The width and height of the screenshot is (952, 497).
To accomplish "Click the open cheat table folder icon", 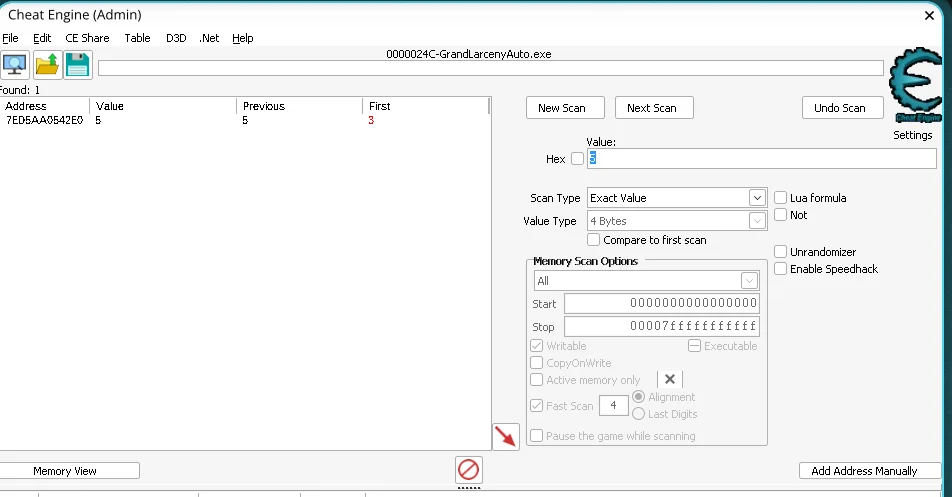I will [x=47, y=65].
